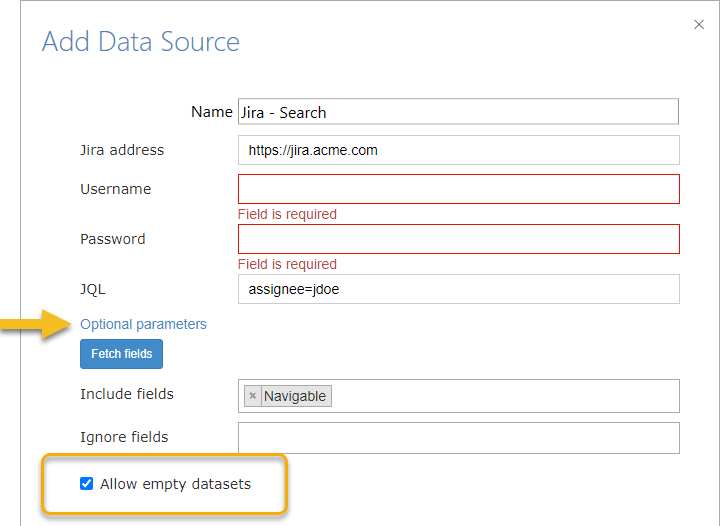Click the Username label
The image size is (720, 526).
coord(116,189)
